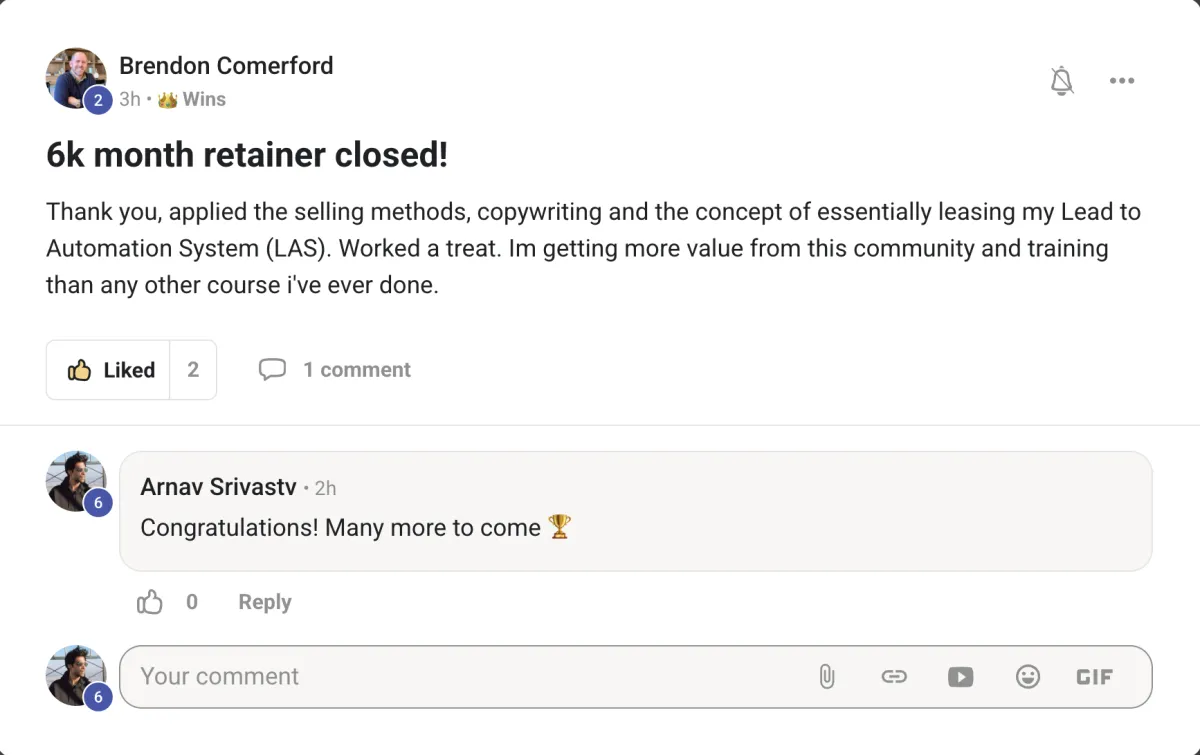Like Arnav Srivastv's comment with thumbs-up

[x=149, y=602]
